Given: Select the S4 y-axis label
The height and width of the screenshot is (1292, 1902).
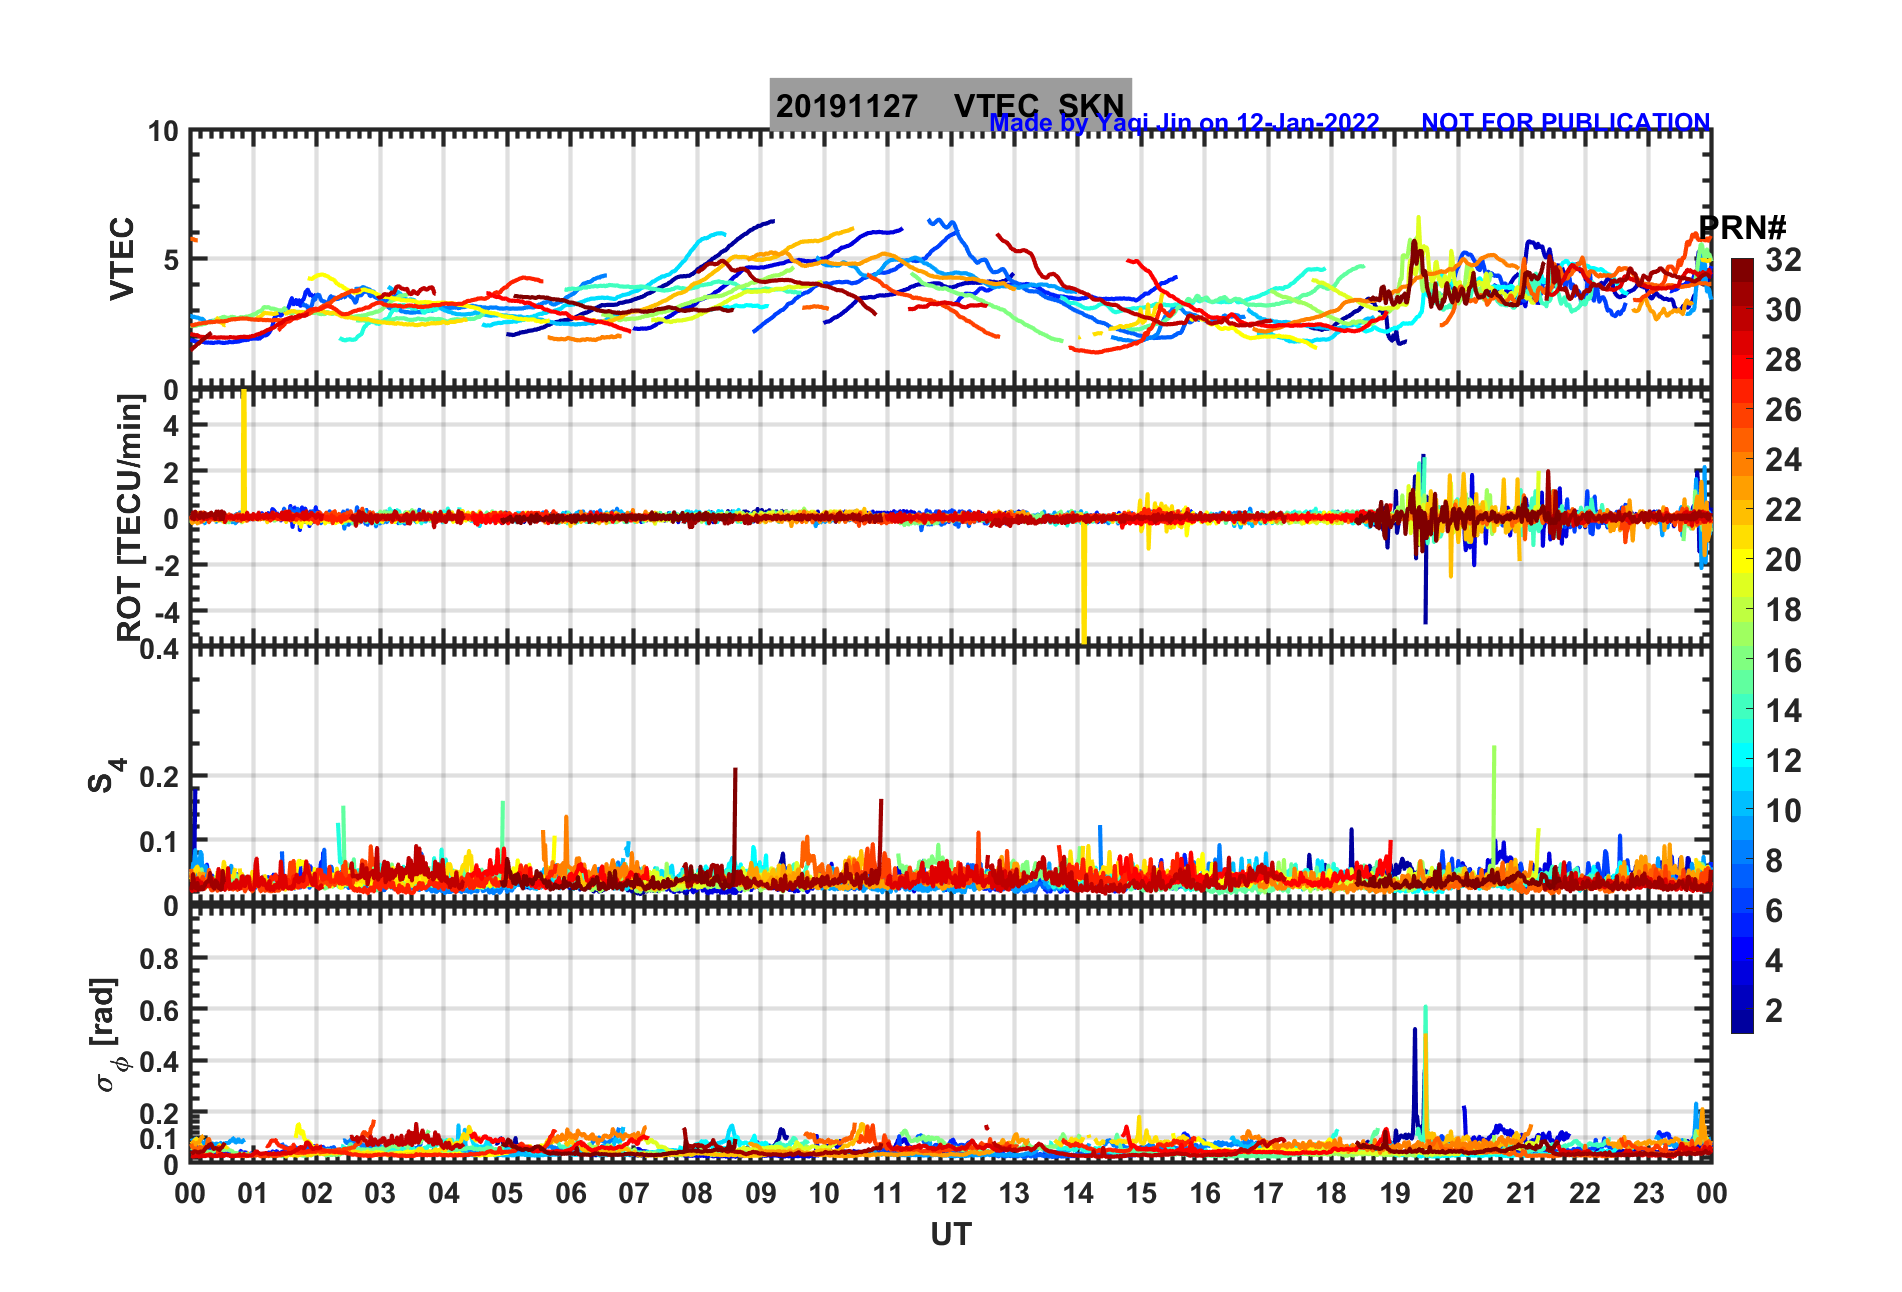Looking at the screenshot, I should click(105, 775).
